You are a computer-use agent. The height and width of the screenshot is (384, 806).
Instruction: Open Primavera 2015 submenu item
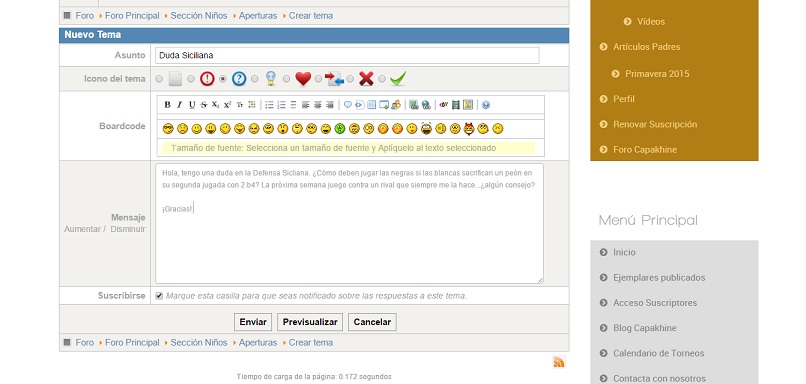click(657, 74)
